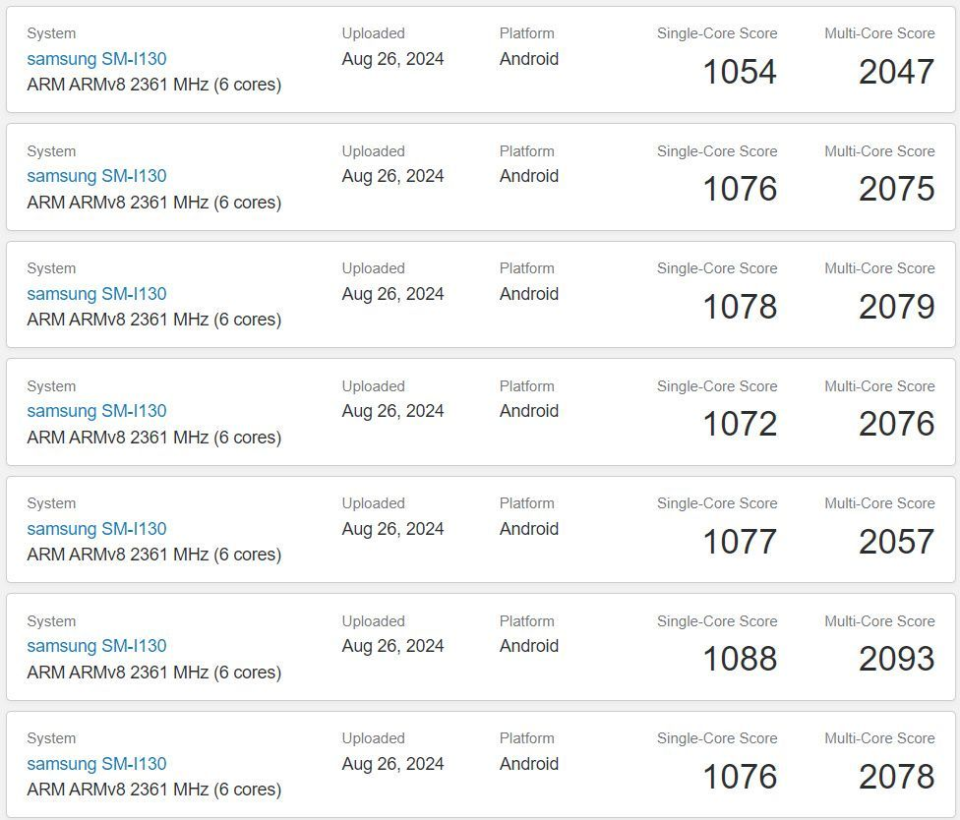Open samsung SM-I130 entry with single-core 1072
This screenshot has height=820, width=960.
click(96, 411)
